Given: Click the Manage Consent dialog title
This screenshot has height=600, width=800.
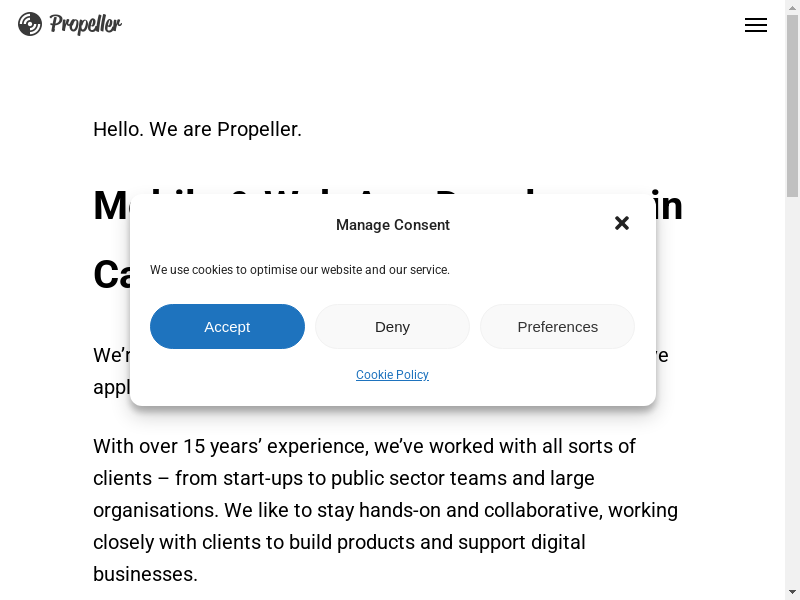Looking at the screenshot, I should point(392,225).
